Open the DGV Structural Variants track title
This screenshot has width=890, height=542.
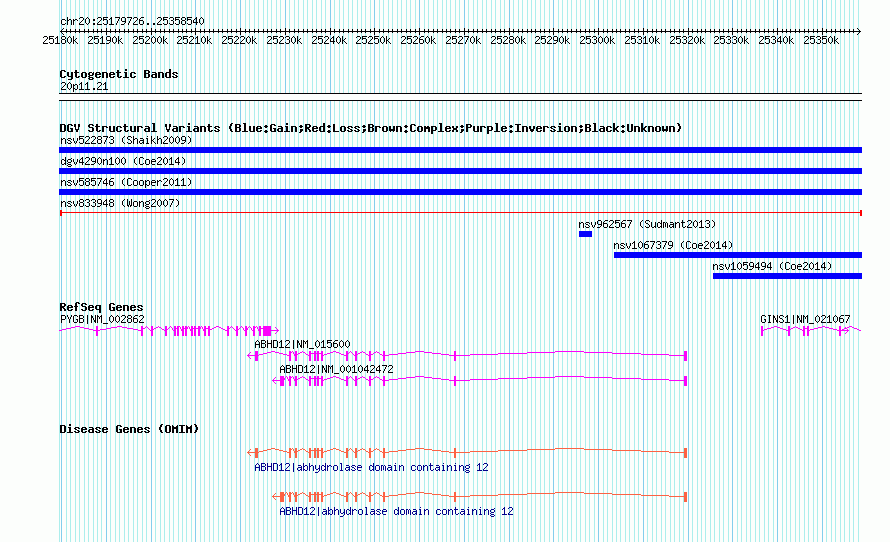pos(371,128)
